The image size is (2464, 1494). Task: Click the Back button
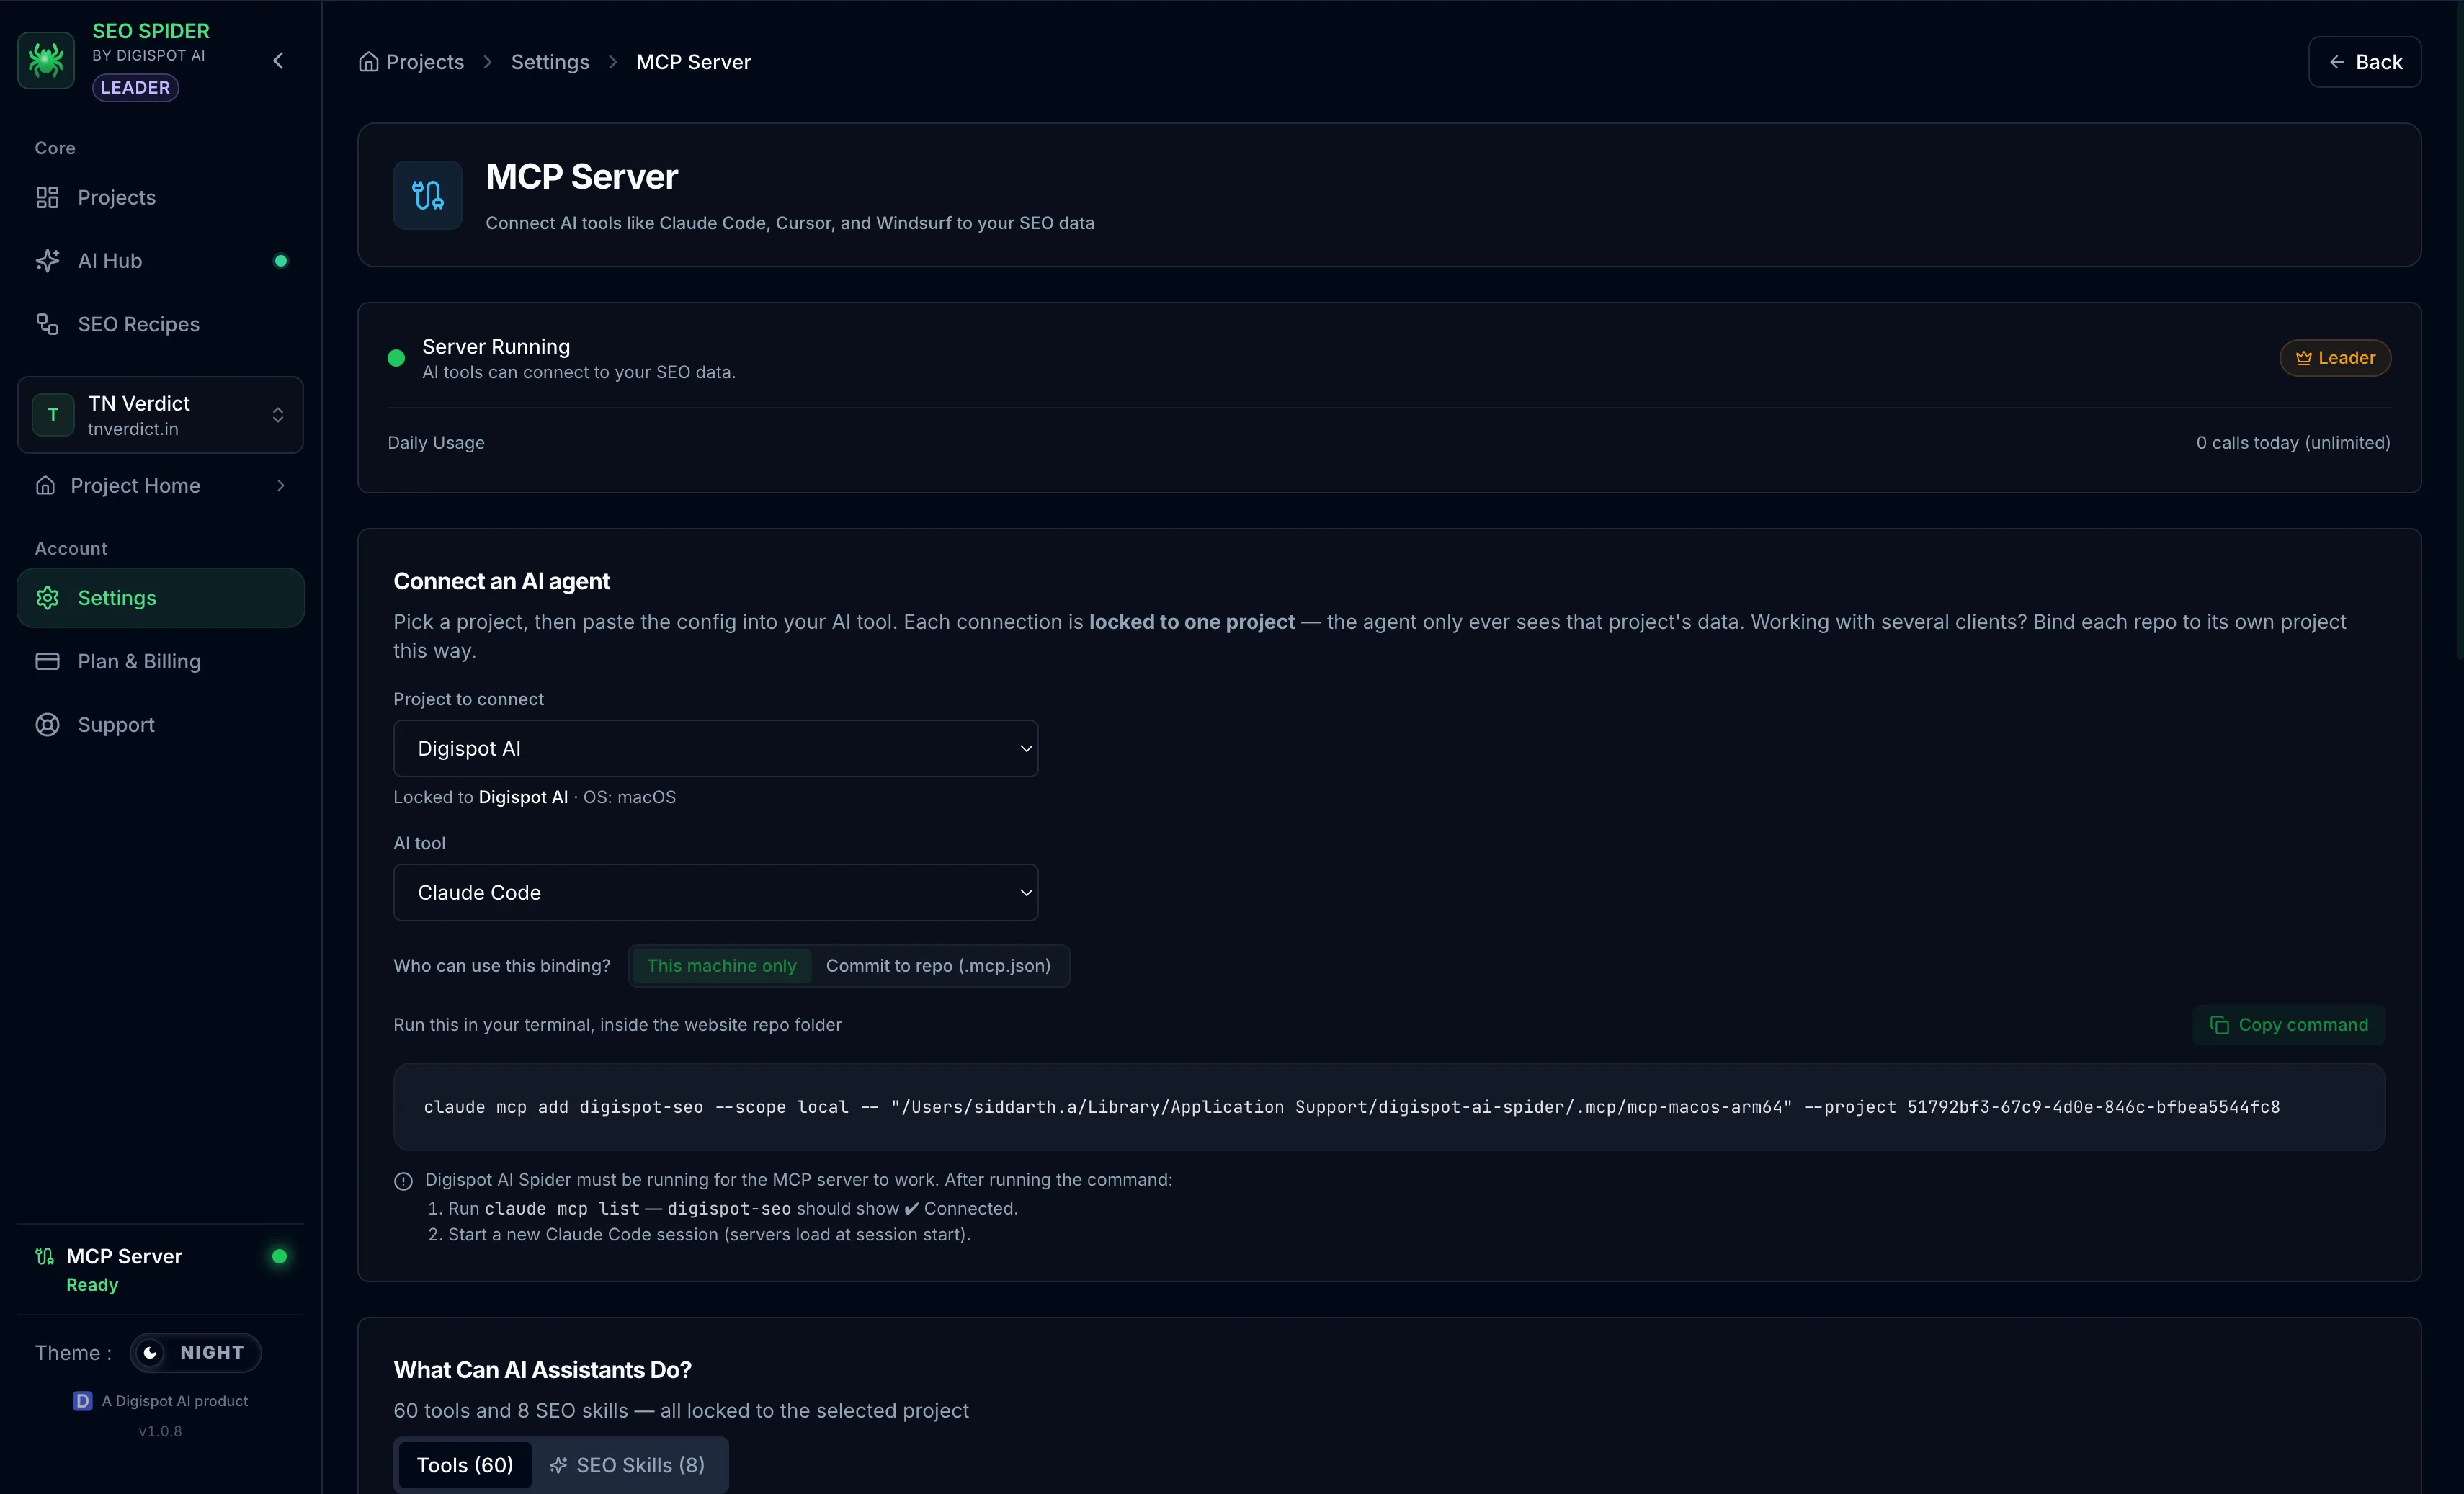tap(2364, 62)
